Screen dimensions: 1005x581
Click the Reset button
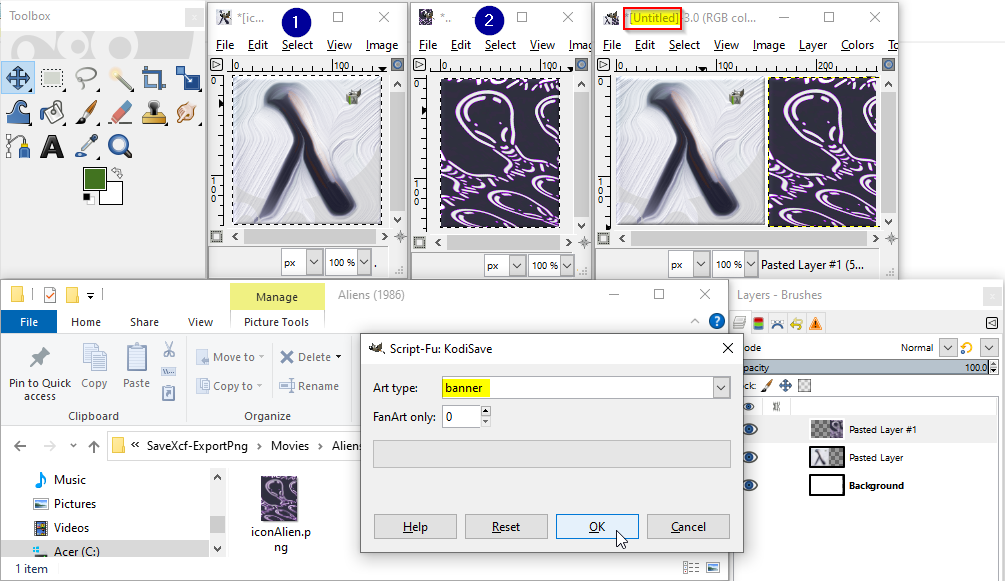click(x=506, y=526)
